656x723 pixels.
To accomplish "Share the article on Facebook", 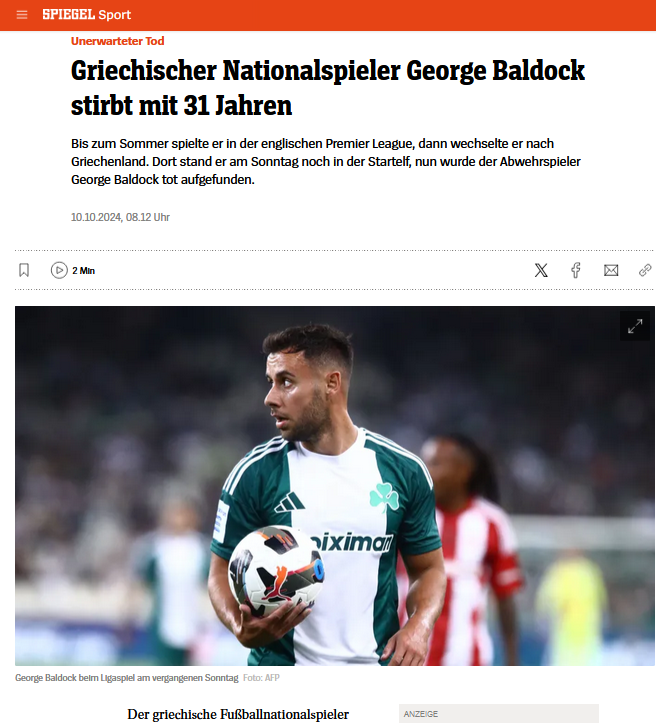I will point(576,270).
